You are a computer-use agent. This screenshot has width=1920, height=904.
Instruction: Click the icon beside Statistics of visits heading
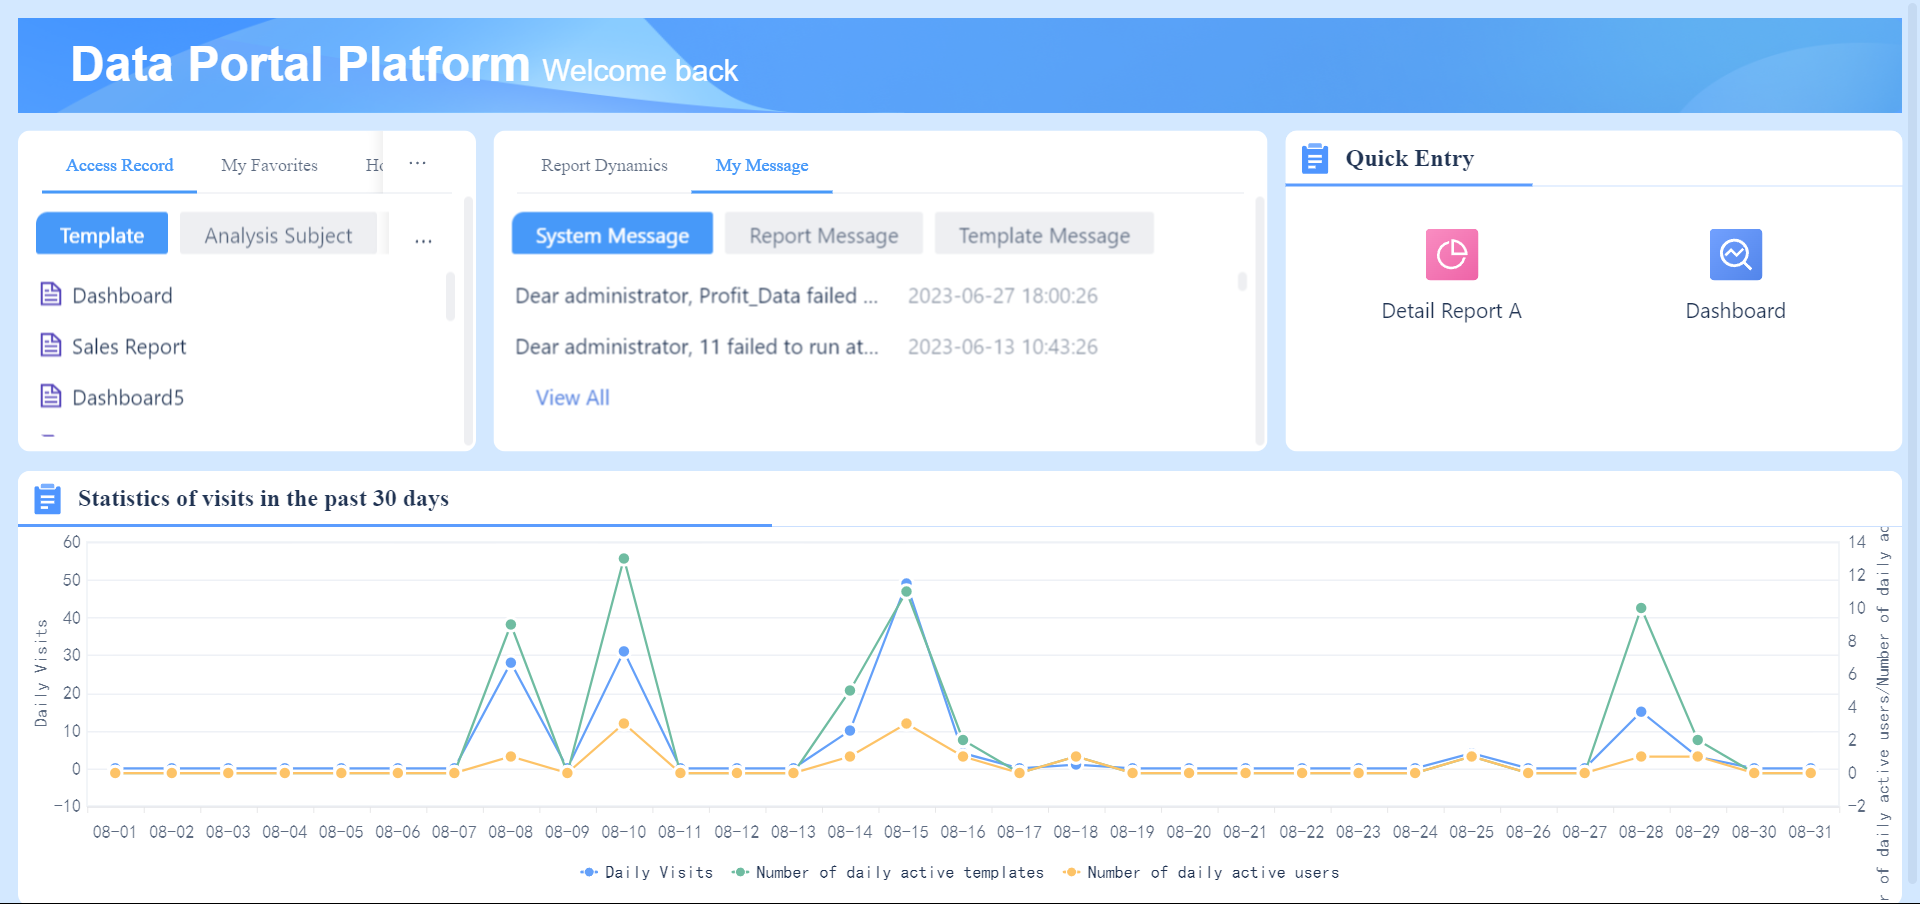(x=47, y=498)
